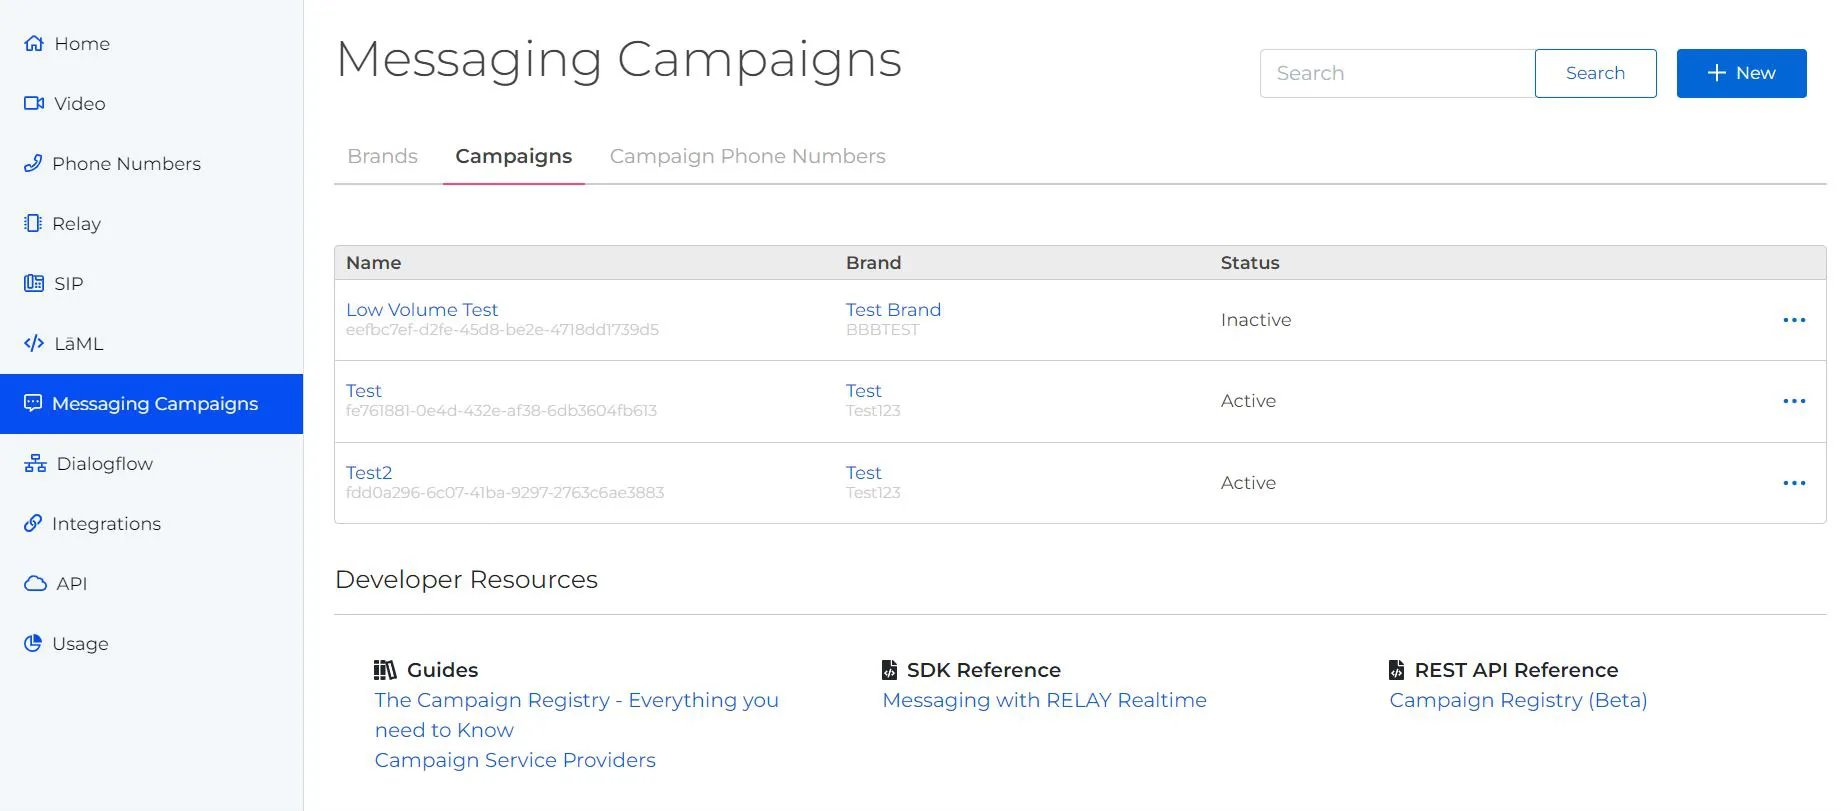Expand the actions menu for Test2
This screenshot has height=811, width=1841.
[x=1794, y=483]
